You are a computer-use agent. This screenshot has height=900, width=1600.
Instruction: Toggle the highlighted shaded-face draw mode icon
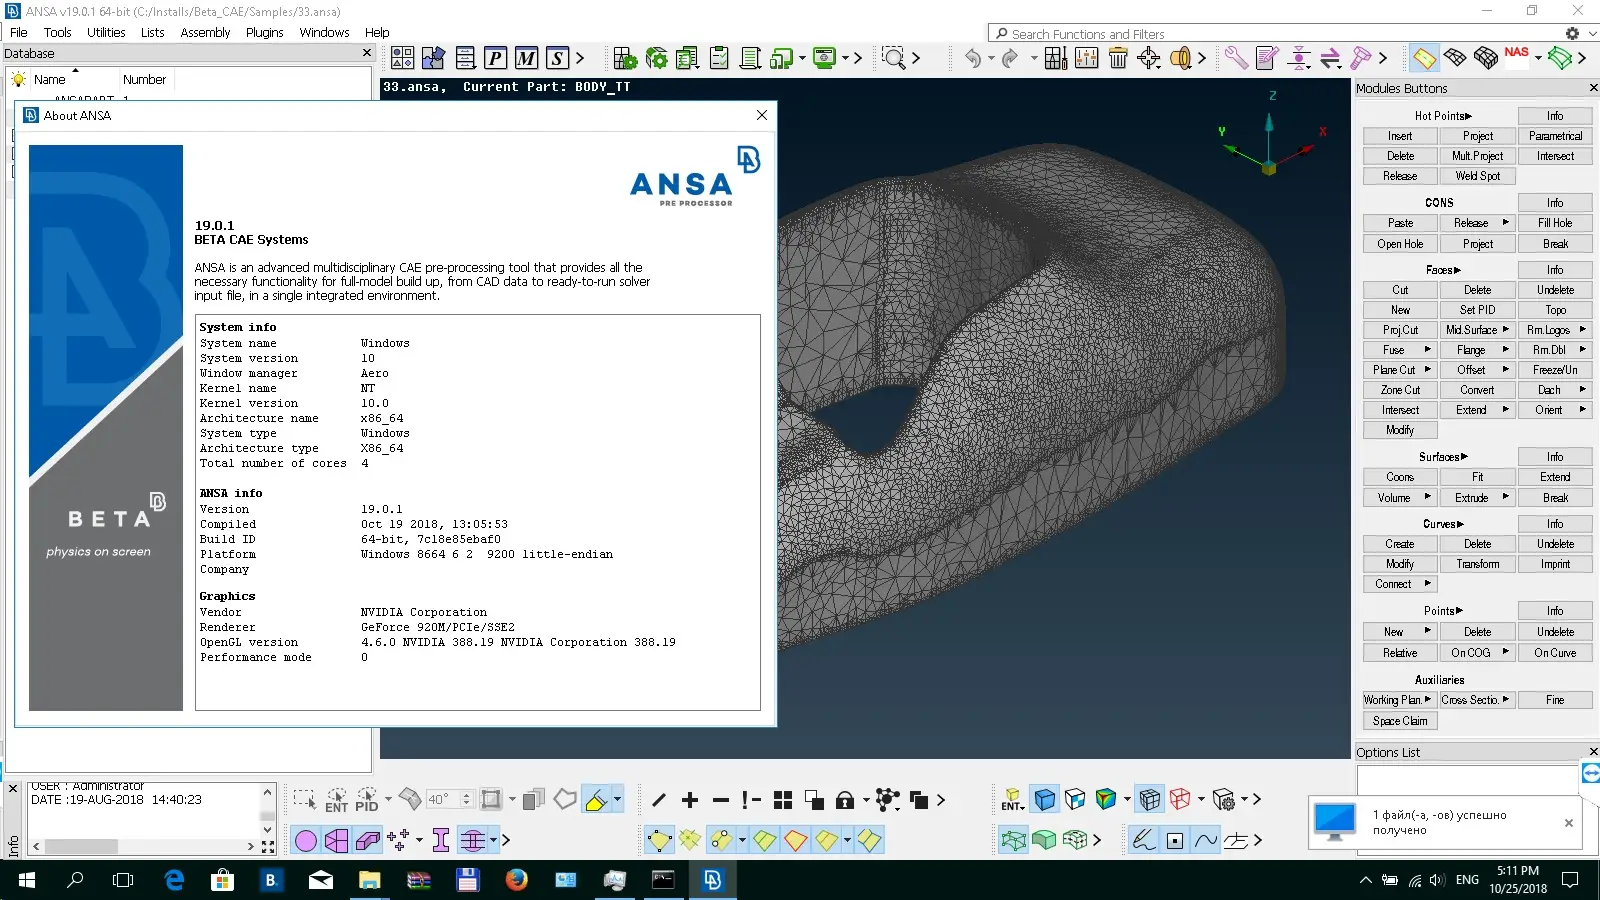click(596, 800)
